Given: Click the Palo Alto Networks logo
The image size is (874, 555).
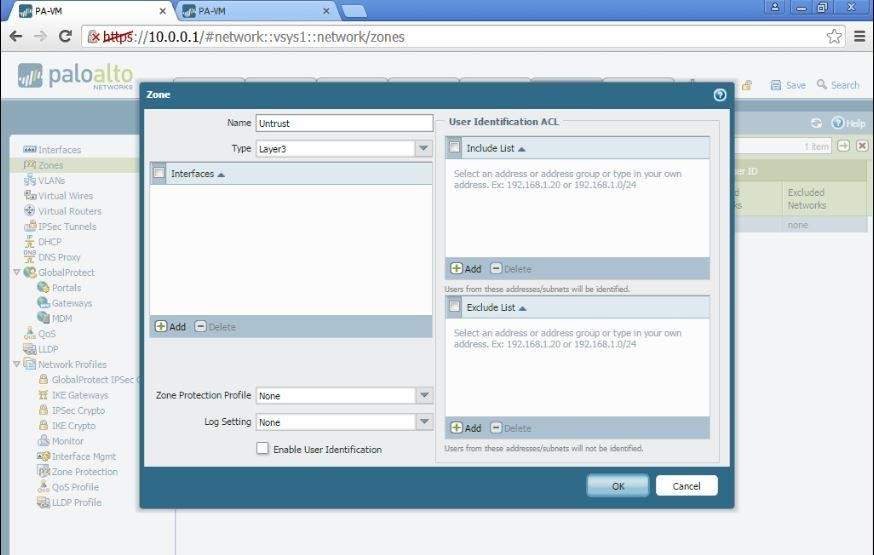Looking at the screenshot, I should (x=75, y=77).
